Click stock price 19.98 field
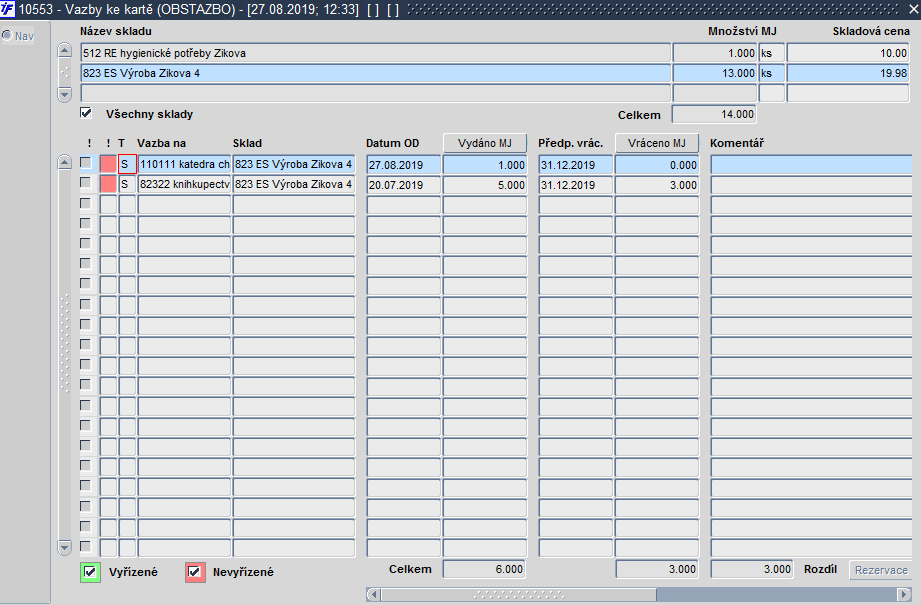The height and width of the screenshot is (605, 921). [848, 73]
